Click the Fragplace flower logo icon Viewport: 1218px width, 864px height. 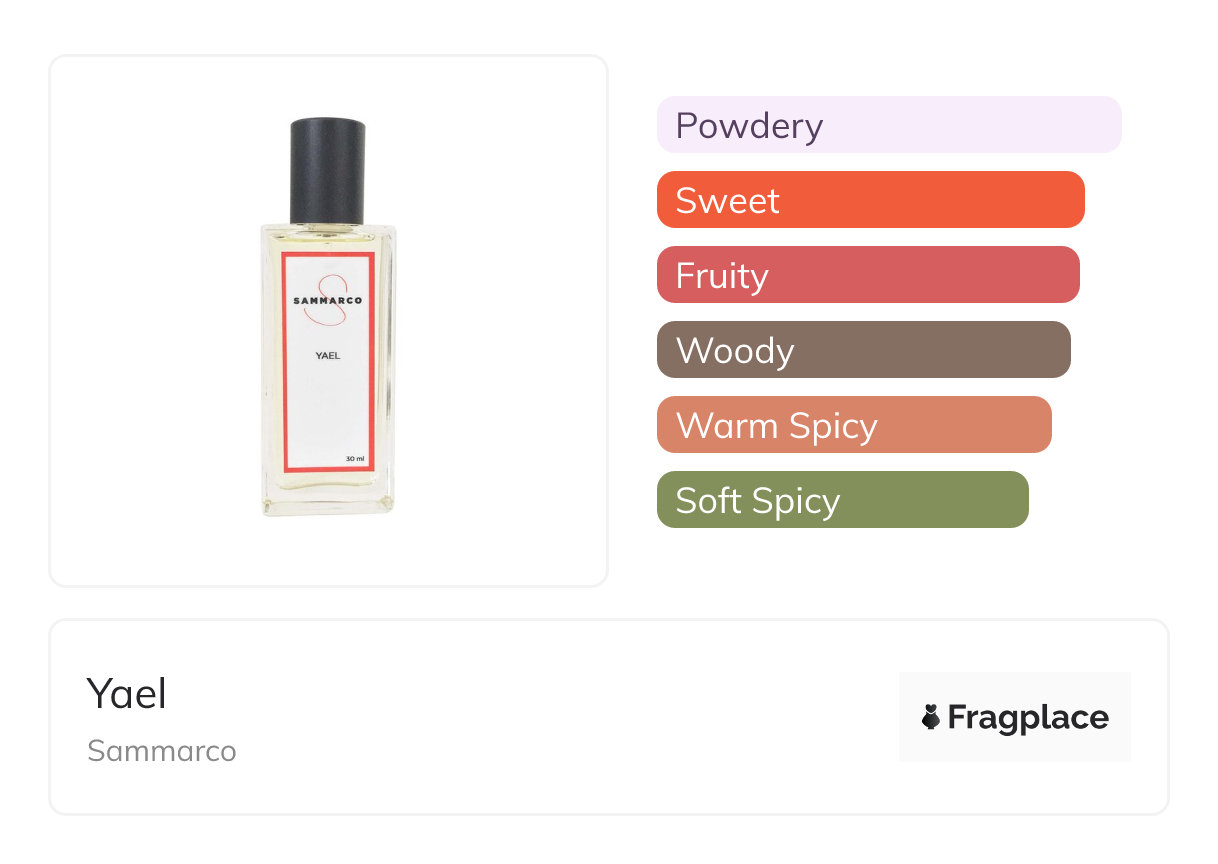[x=931, y=717]
